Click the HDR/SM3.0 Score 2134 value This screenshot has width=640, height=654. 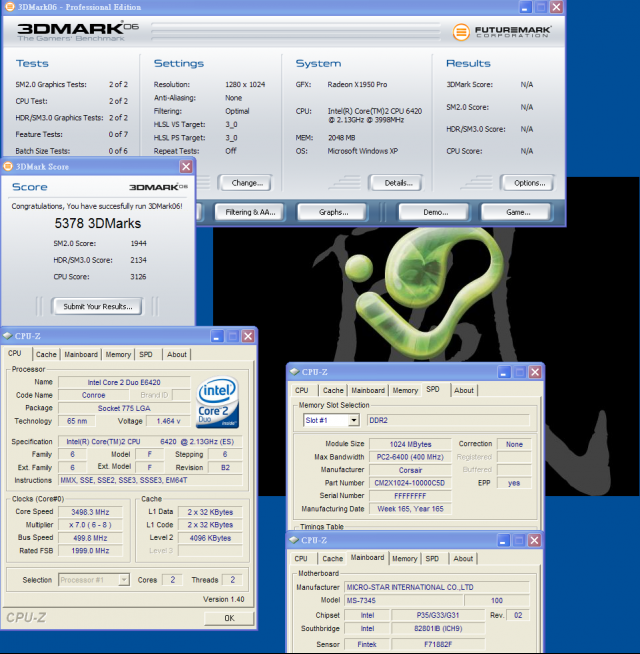(138, 260)
